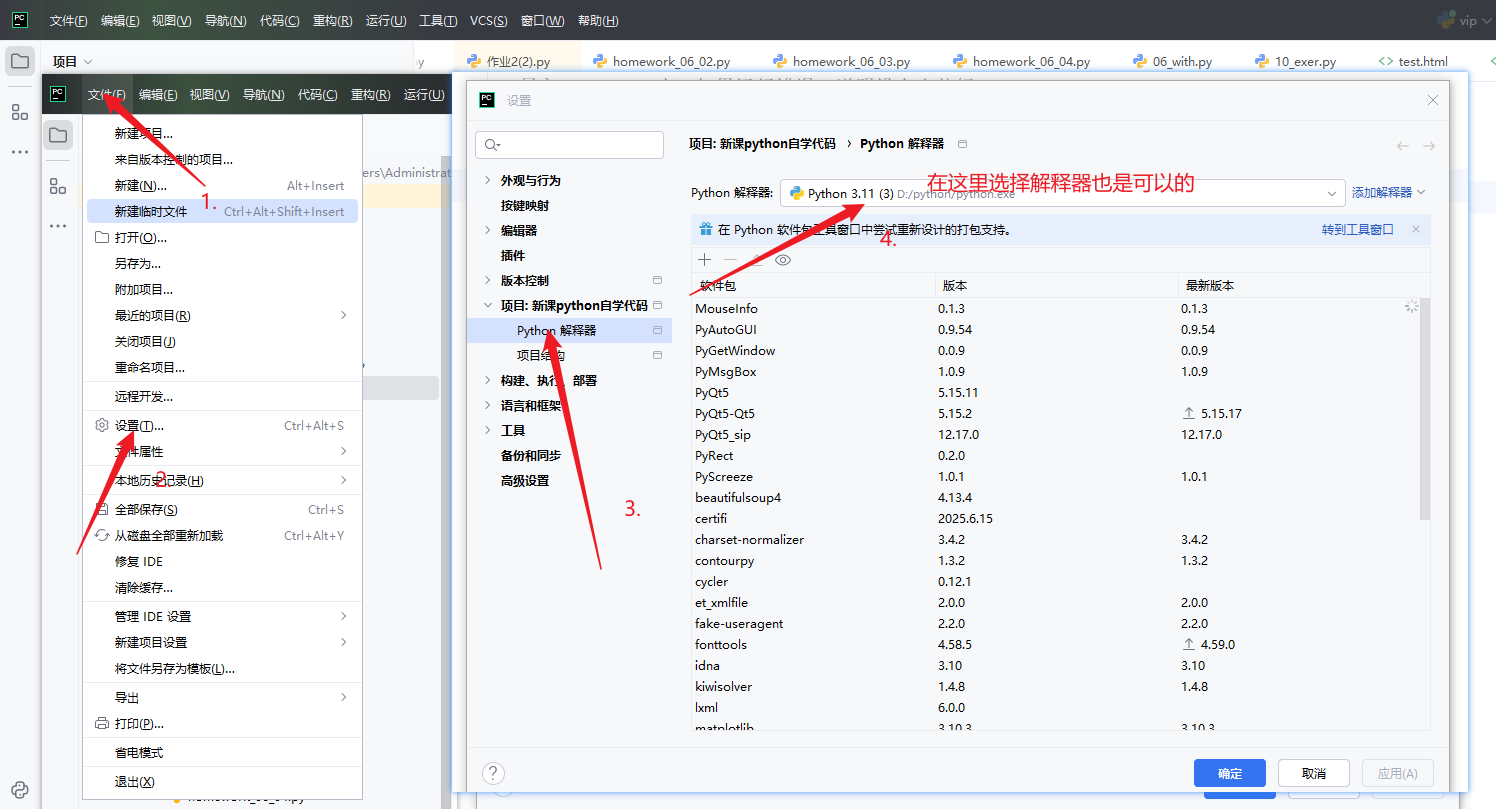
Task: Switch to the 10_exer.py tab
Action: [1295, 61]
